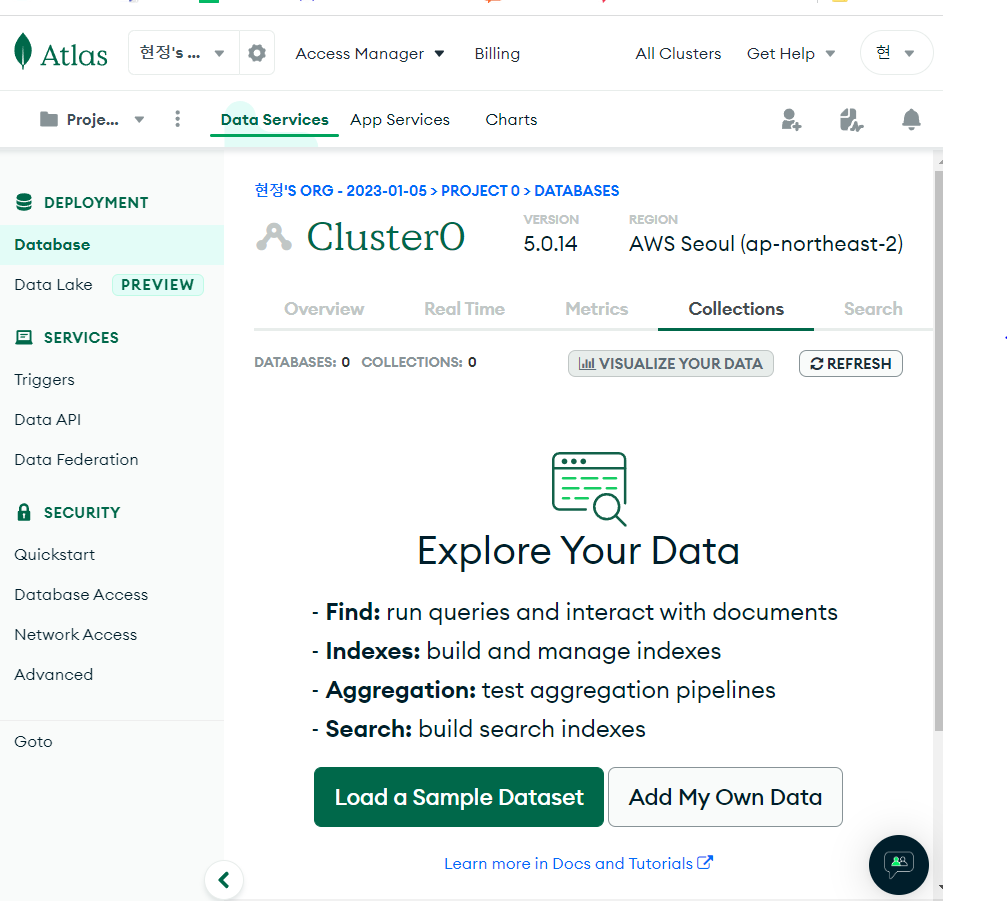
Task: Click the Cluster0 cluster icon
Action: (x=274, y=237)
